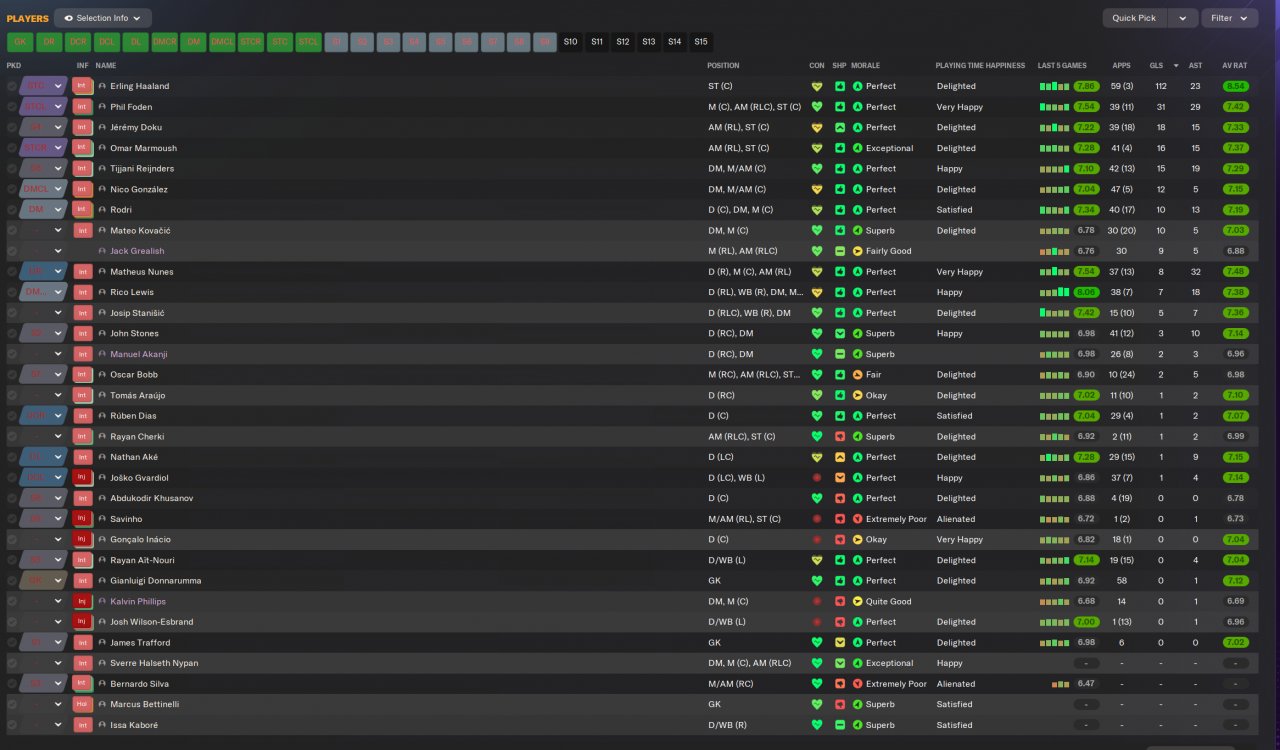The height and width of the screenshot is (750, 1280).
Task: Select the S10 substitute slot
Action: pyautogui.click(x=571, y=42)
